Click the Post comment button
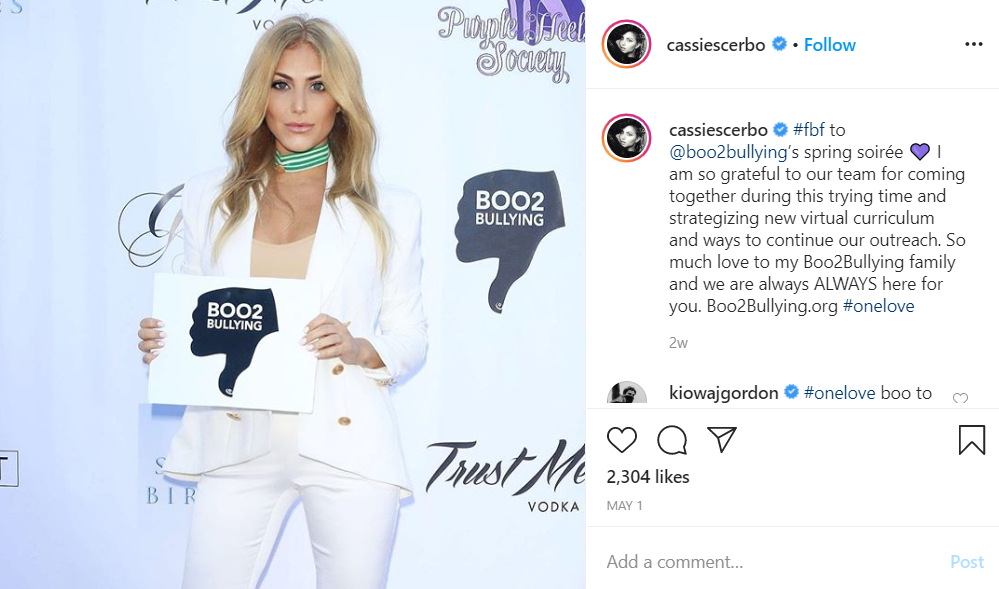This screenshot has height=589, width=999. click(x=967, y=562)
